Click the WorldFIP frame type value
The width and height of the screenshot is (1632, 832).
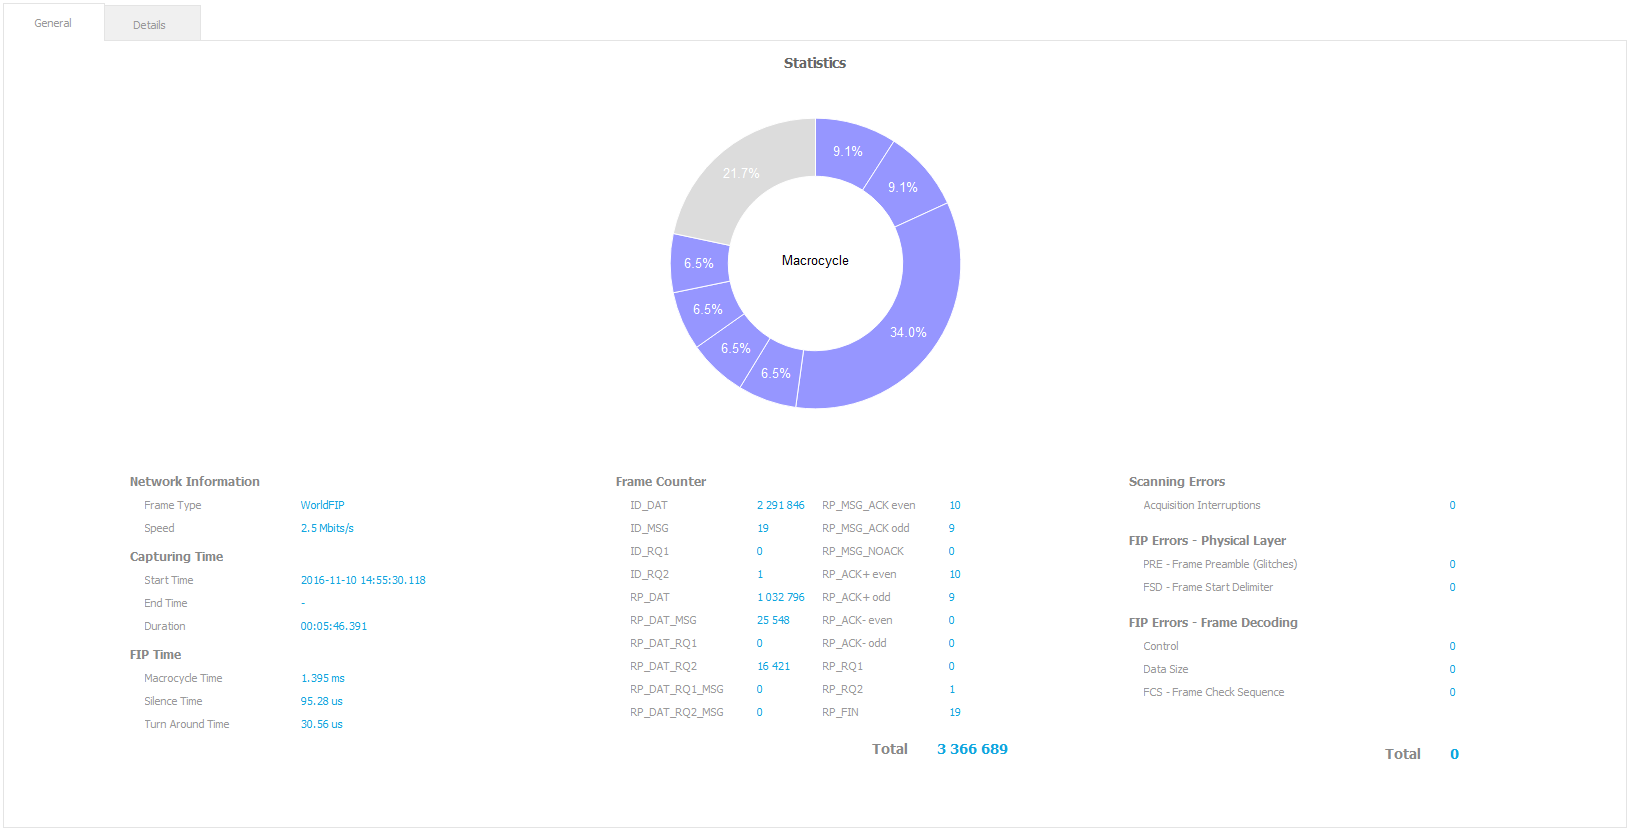[x=322, y=505]
